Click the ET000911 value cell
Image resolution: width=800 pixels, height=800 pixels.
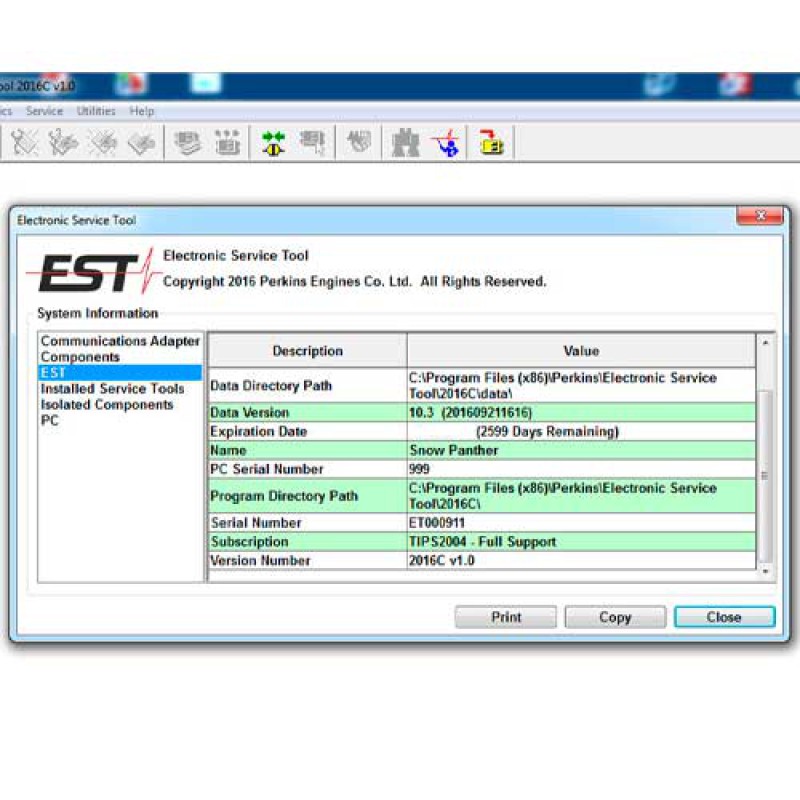581,522
